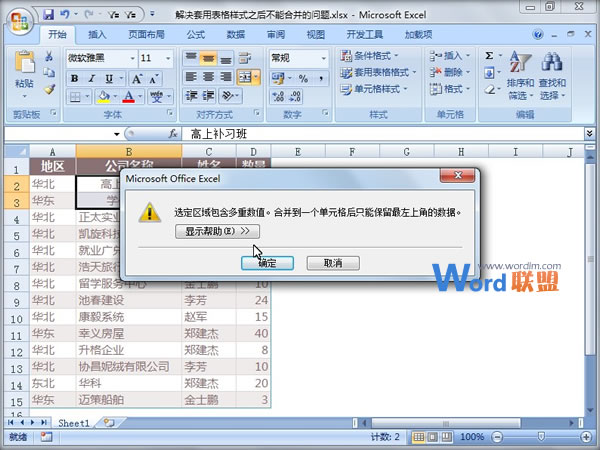Switch to the 页面布局 tab
The image size is (600, 450).
(x=146, y=34)
